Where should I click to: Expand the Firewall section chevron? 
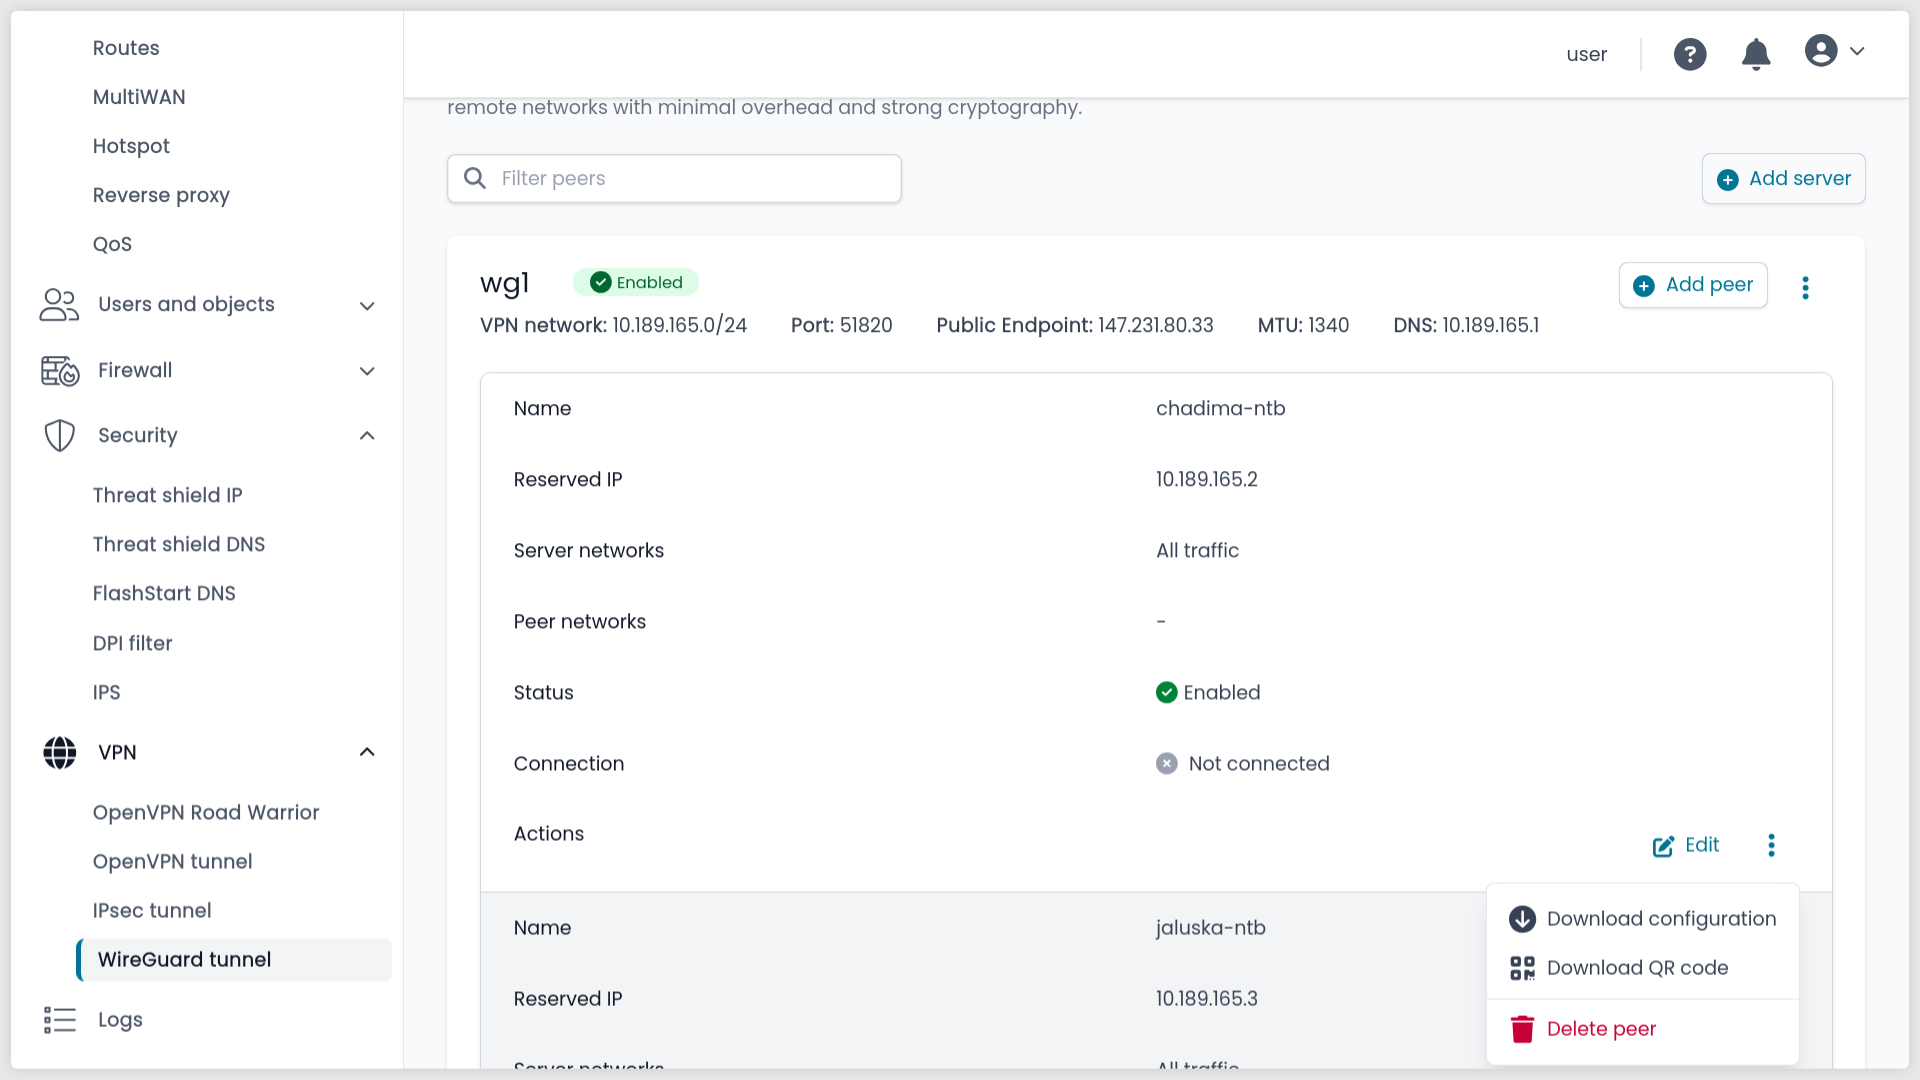pos(367,371)
